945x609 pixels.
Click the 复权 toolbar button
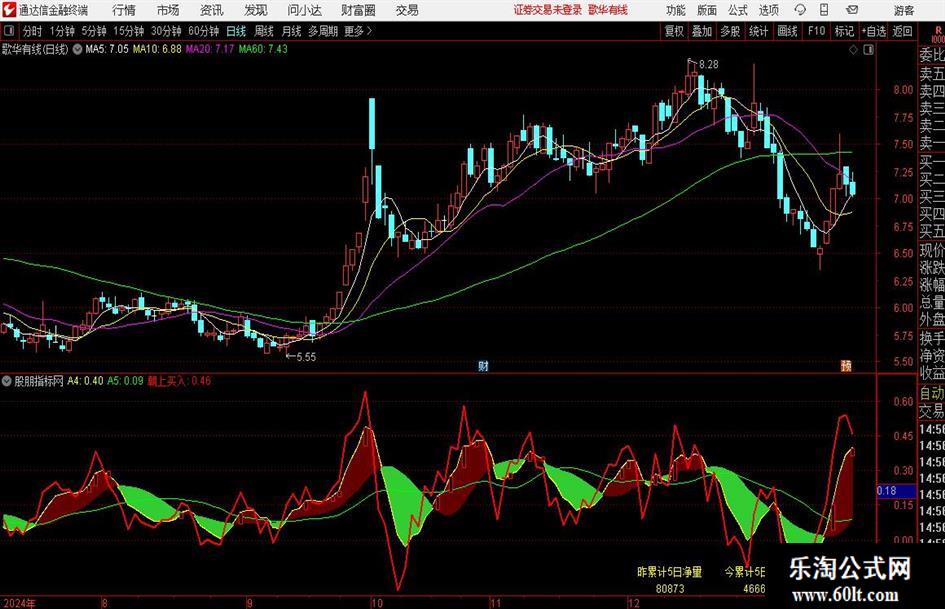point(674,31)
